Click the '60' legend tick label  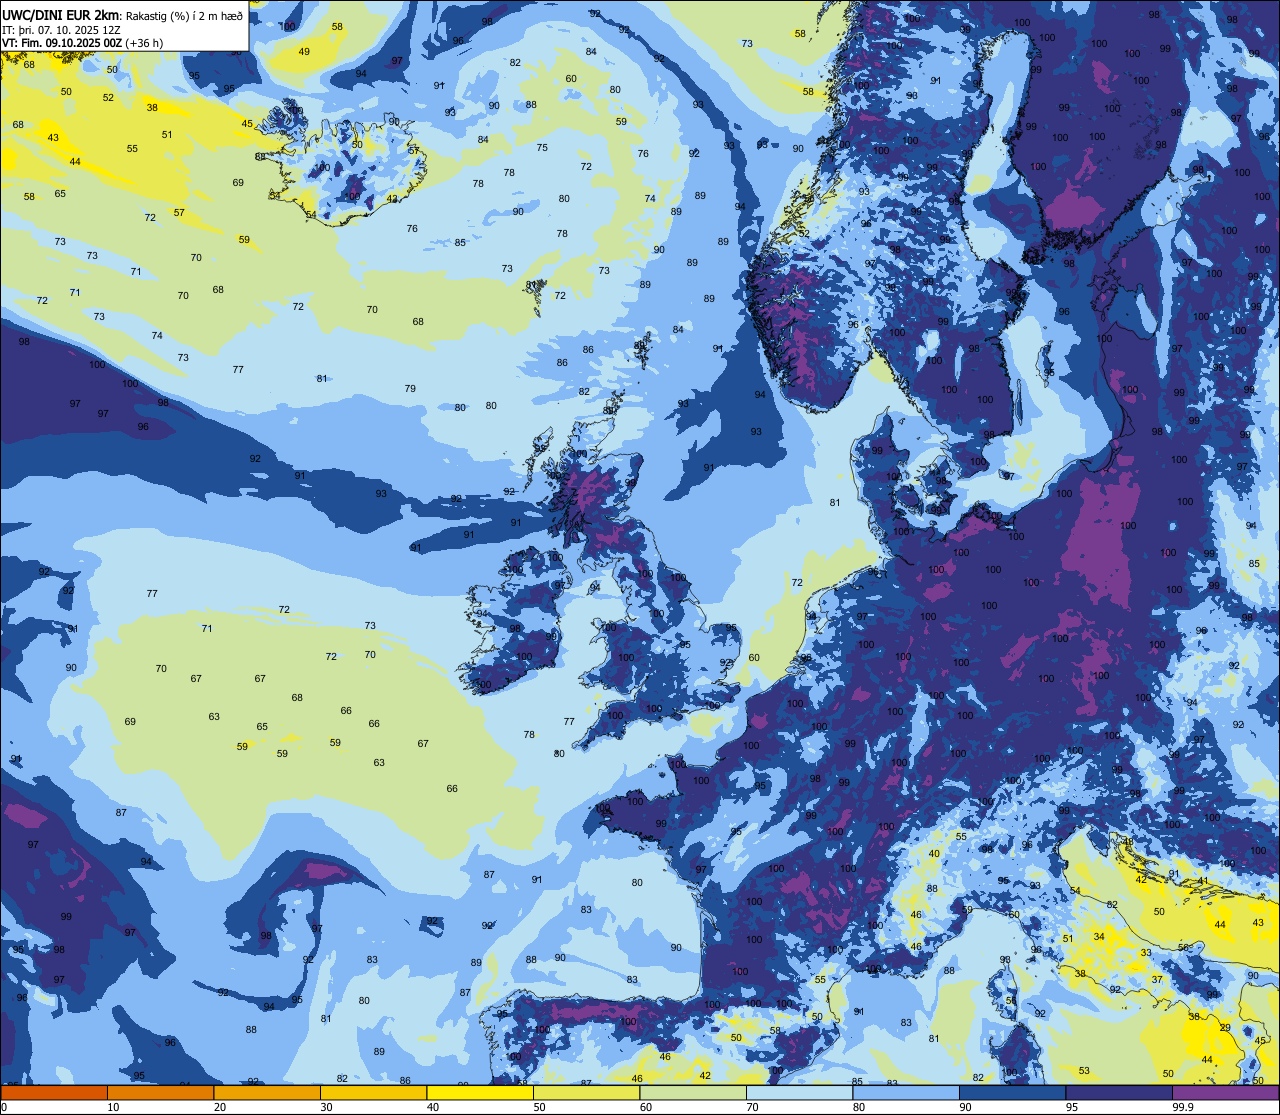pyautogui.click(x=646, y=1107)
